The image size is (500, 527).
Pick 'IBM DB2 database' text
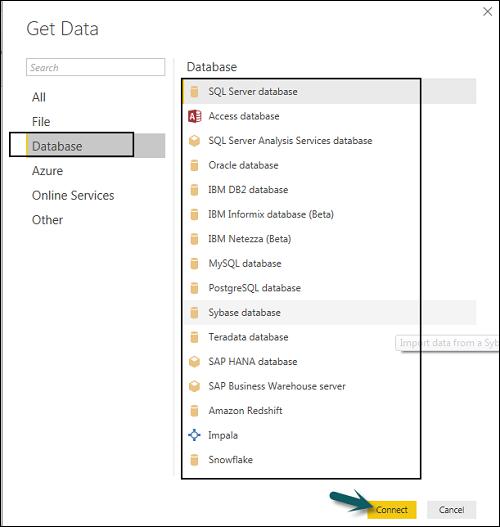pos(248,190)
